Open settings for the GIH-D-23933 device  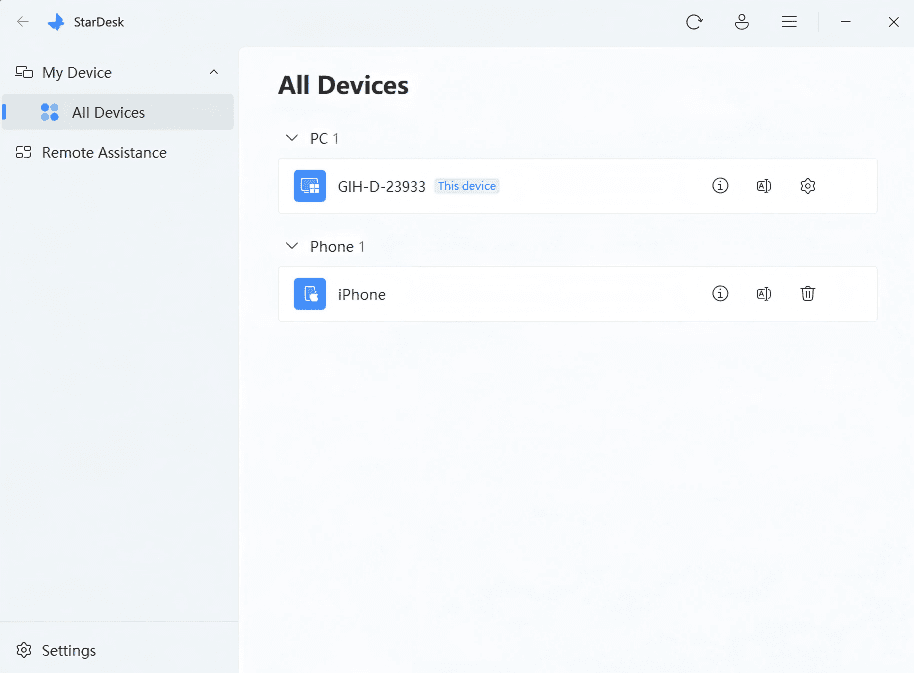click(x=807, y=186)
